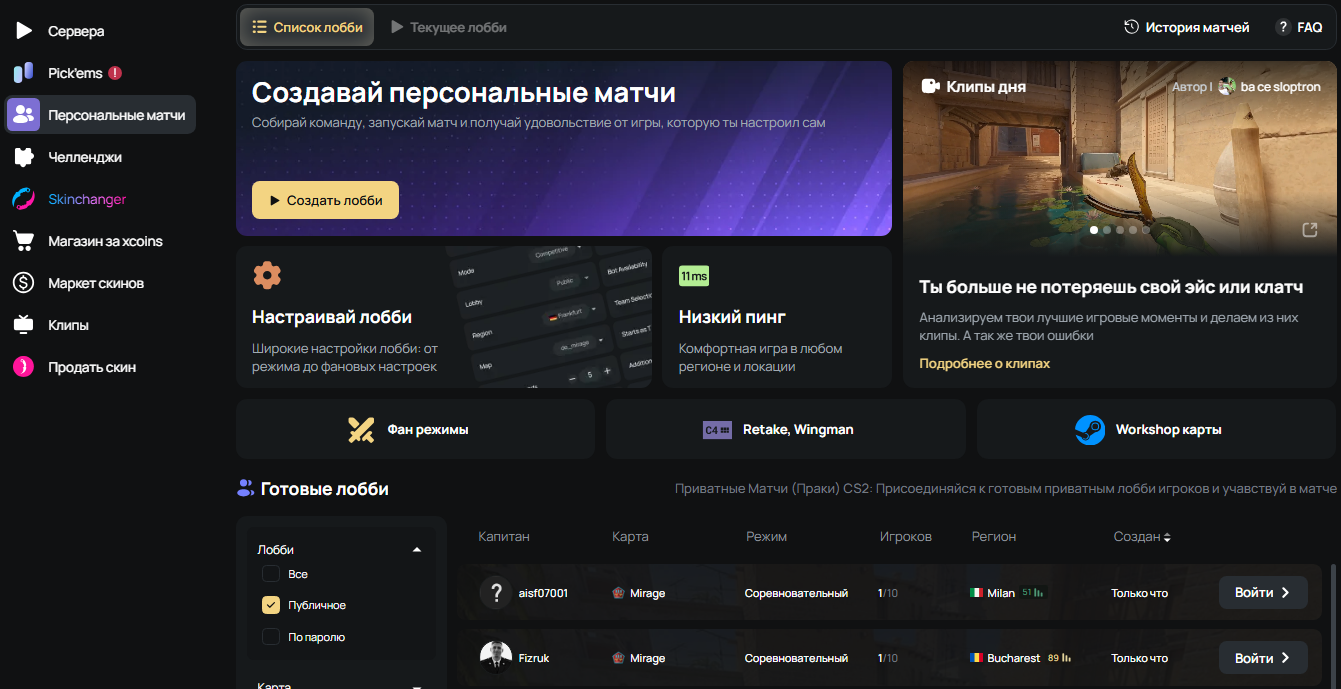The height and width of the screenshot is (689, 1341).
Task: Click the red alert badge next to Pick'ems
Action: (115, 73)
